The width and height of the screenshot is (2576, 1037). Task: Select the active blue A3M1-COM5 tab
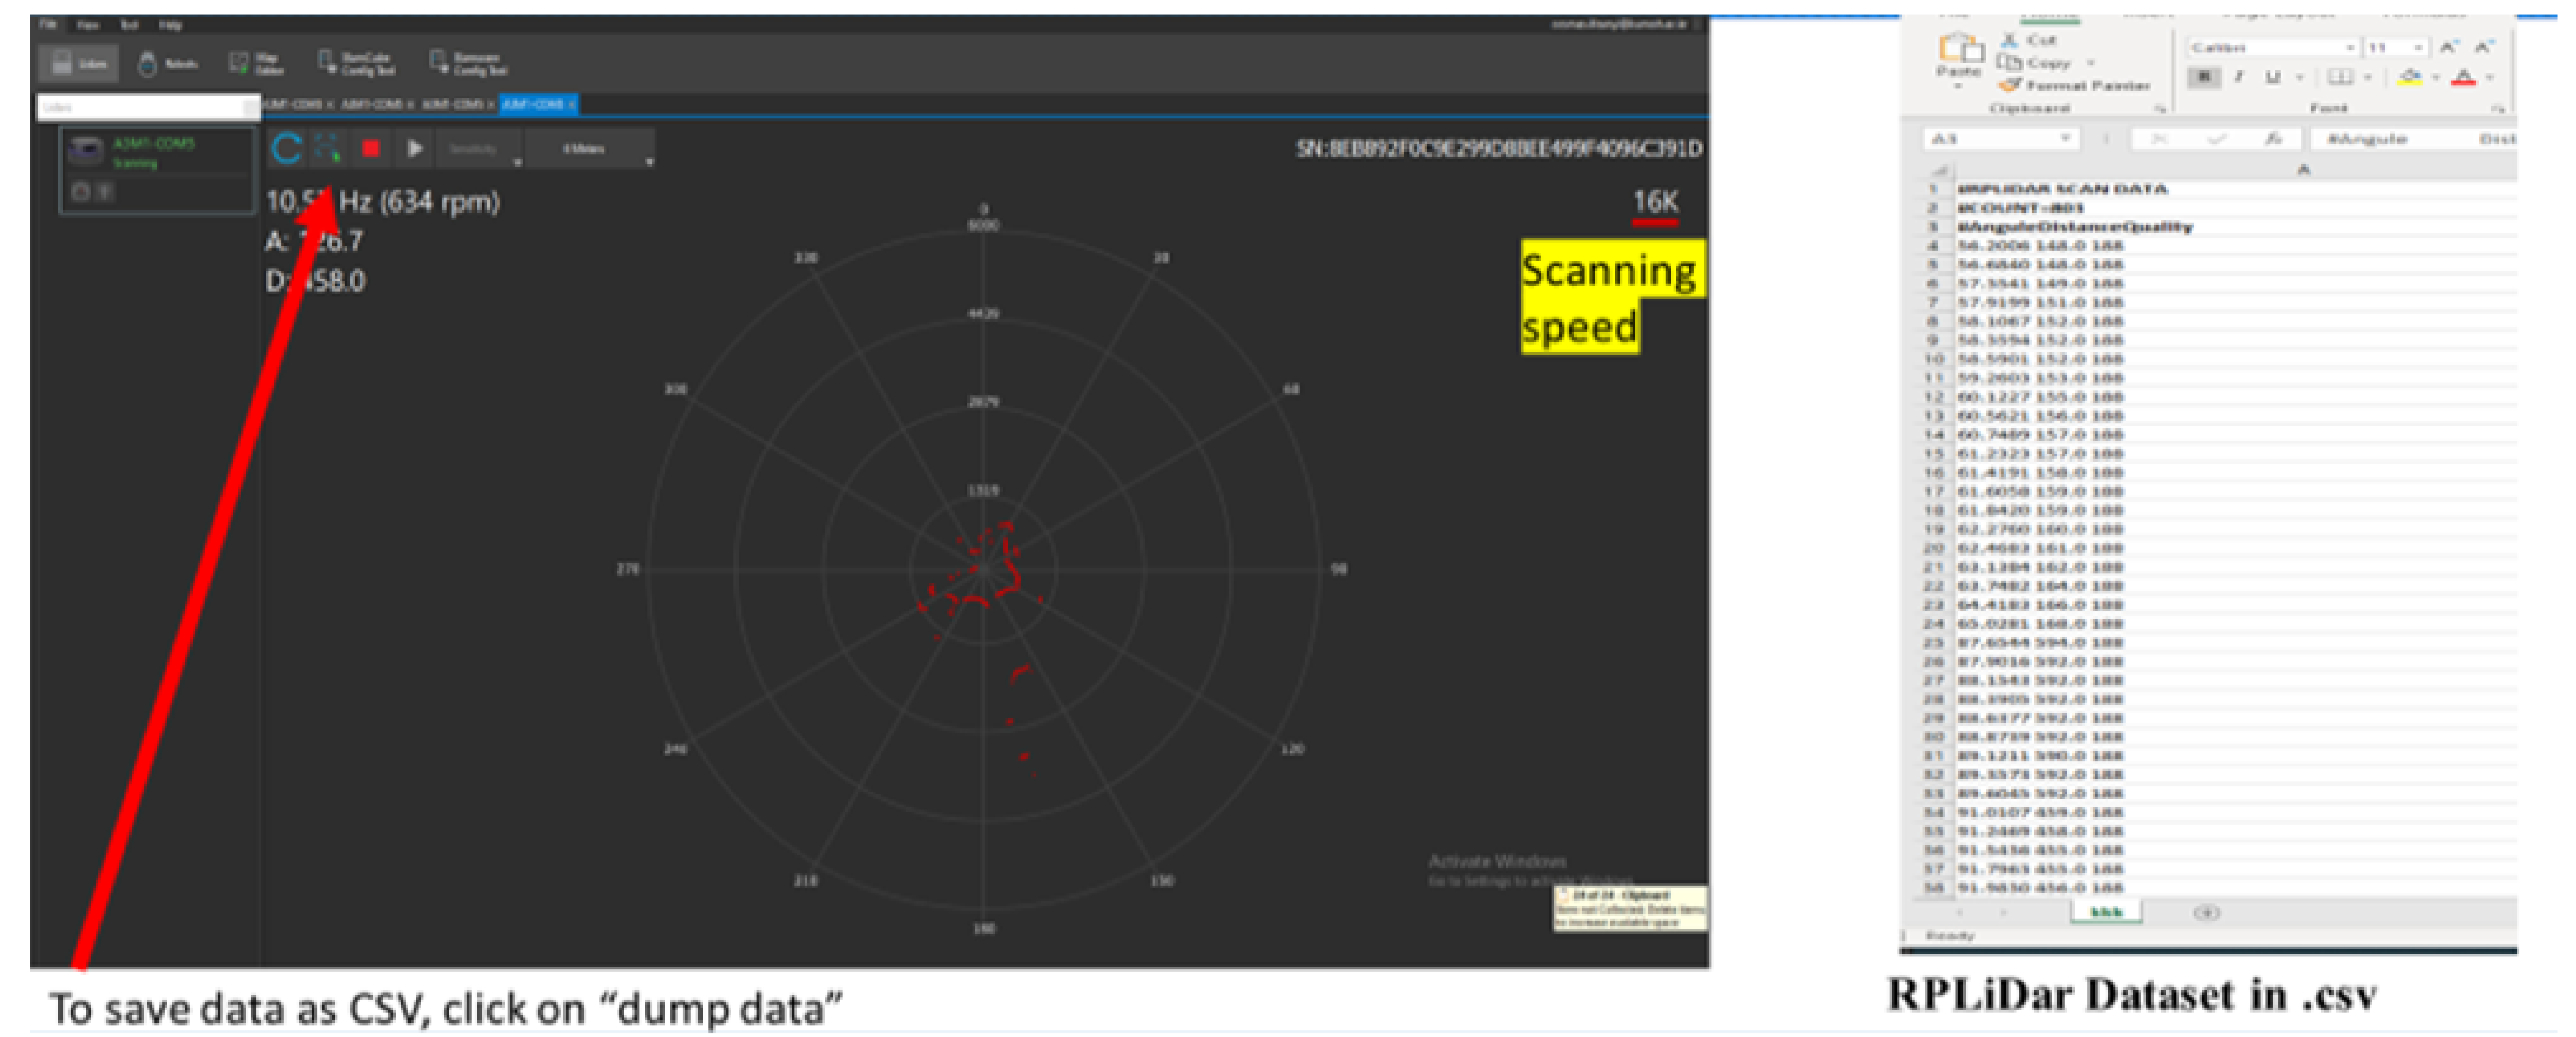534,104
